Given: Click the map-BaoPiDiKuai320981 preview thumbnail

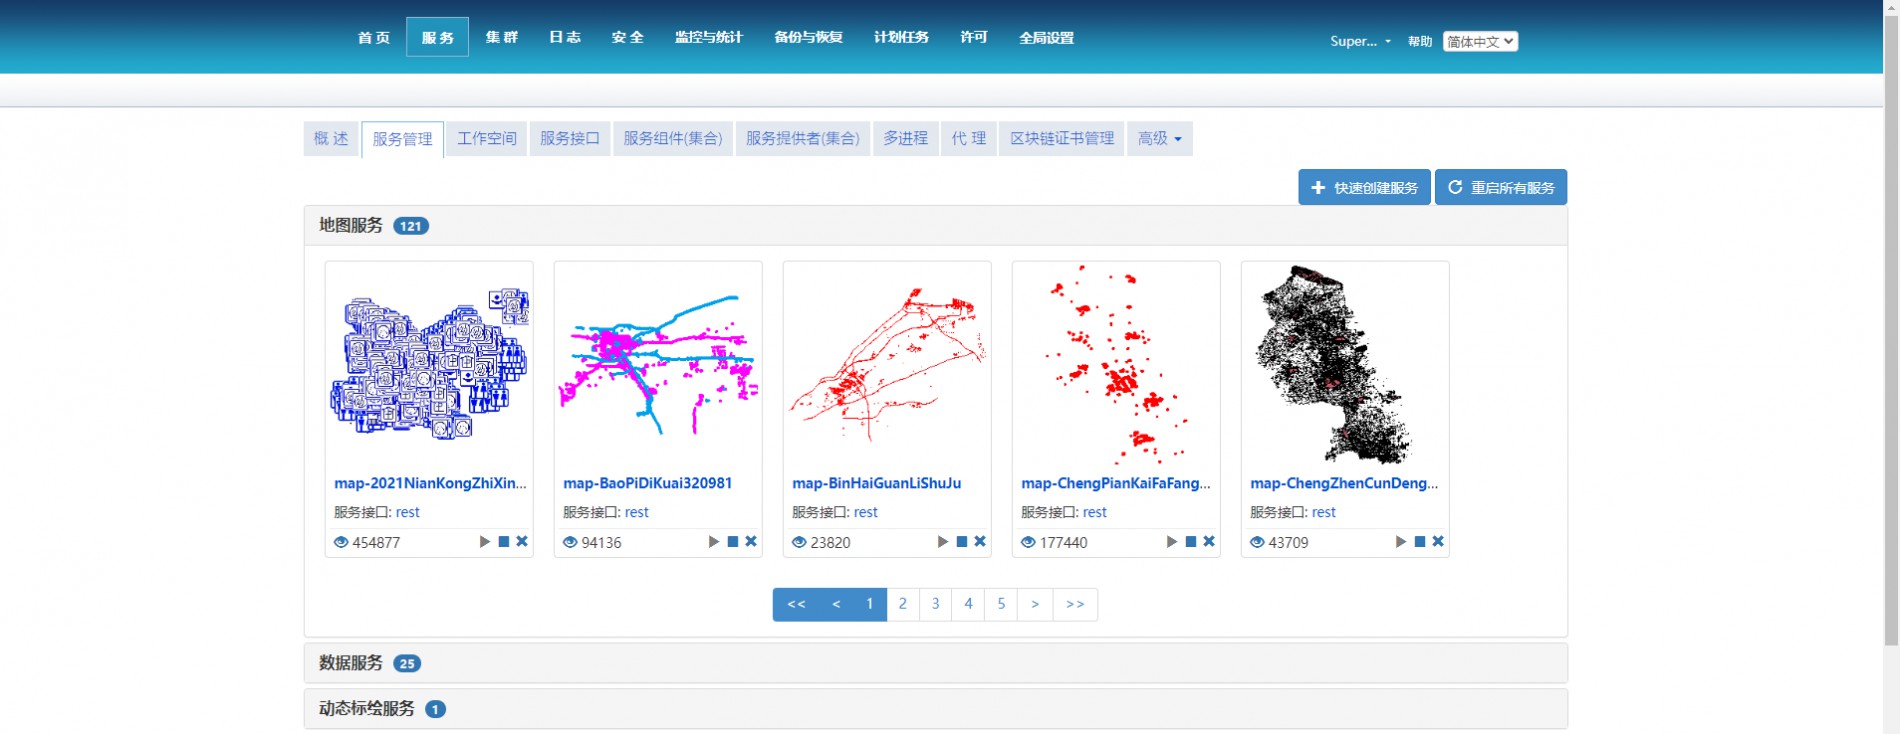Looking at the screenshot, I should coord(658,366).
